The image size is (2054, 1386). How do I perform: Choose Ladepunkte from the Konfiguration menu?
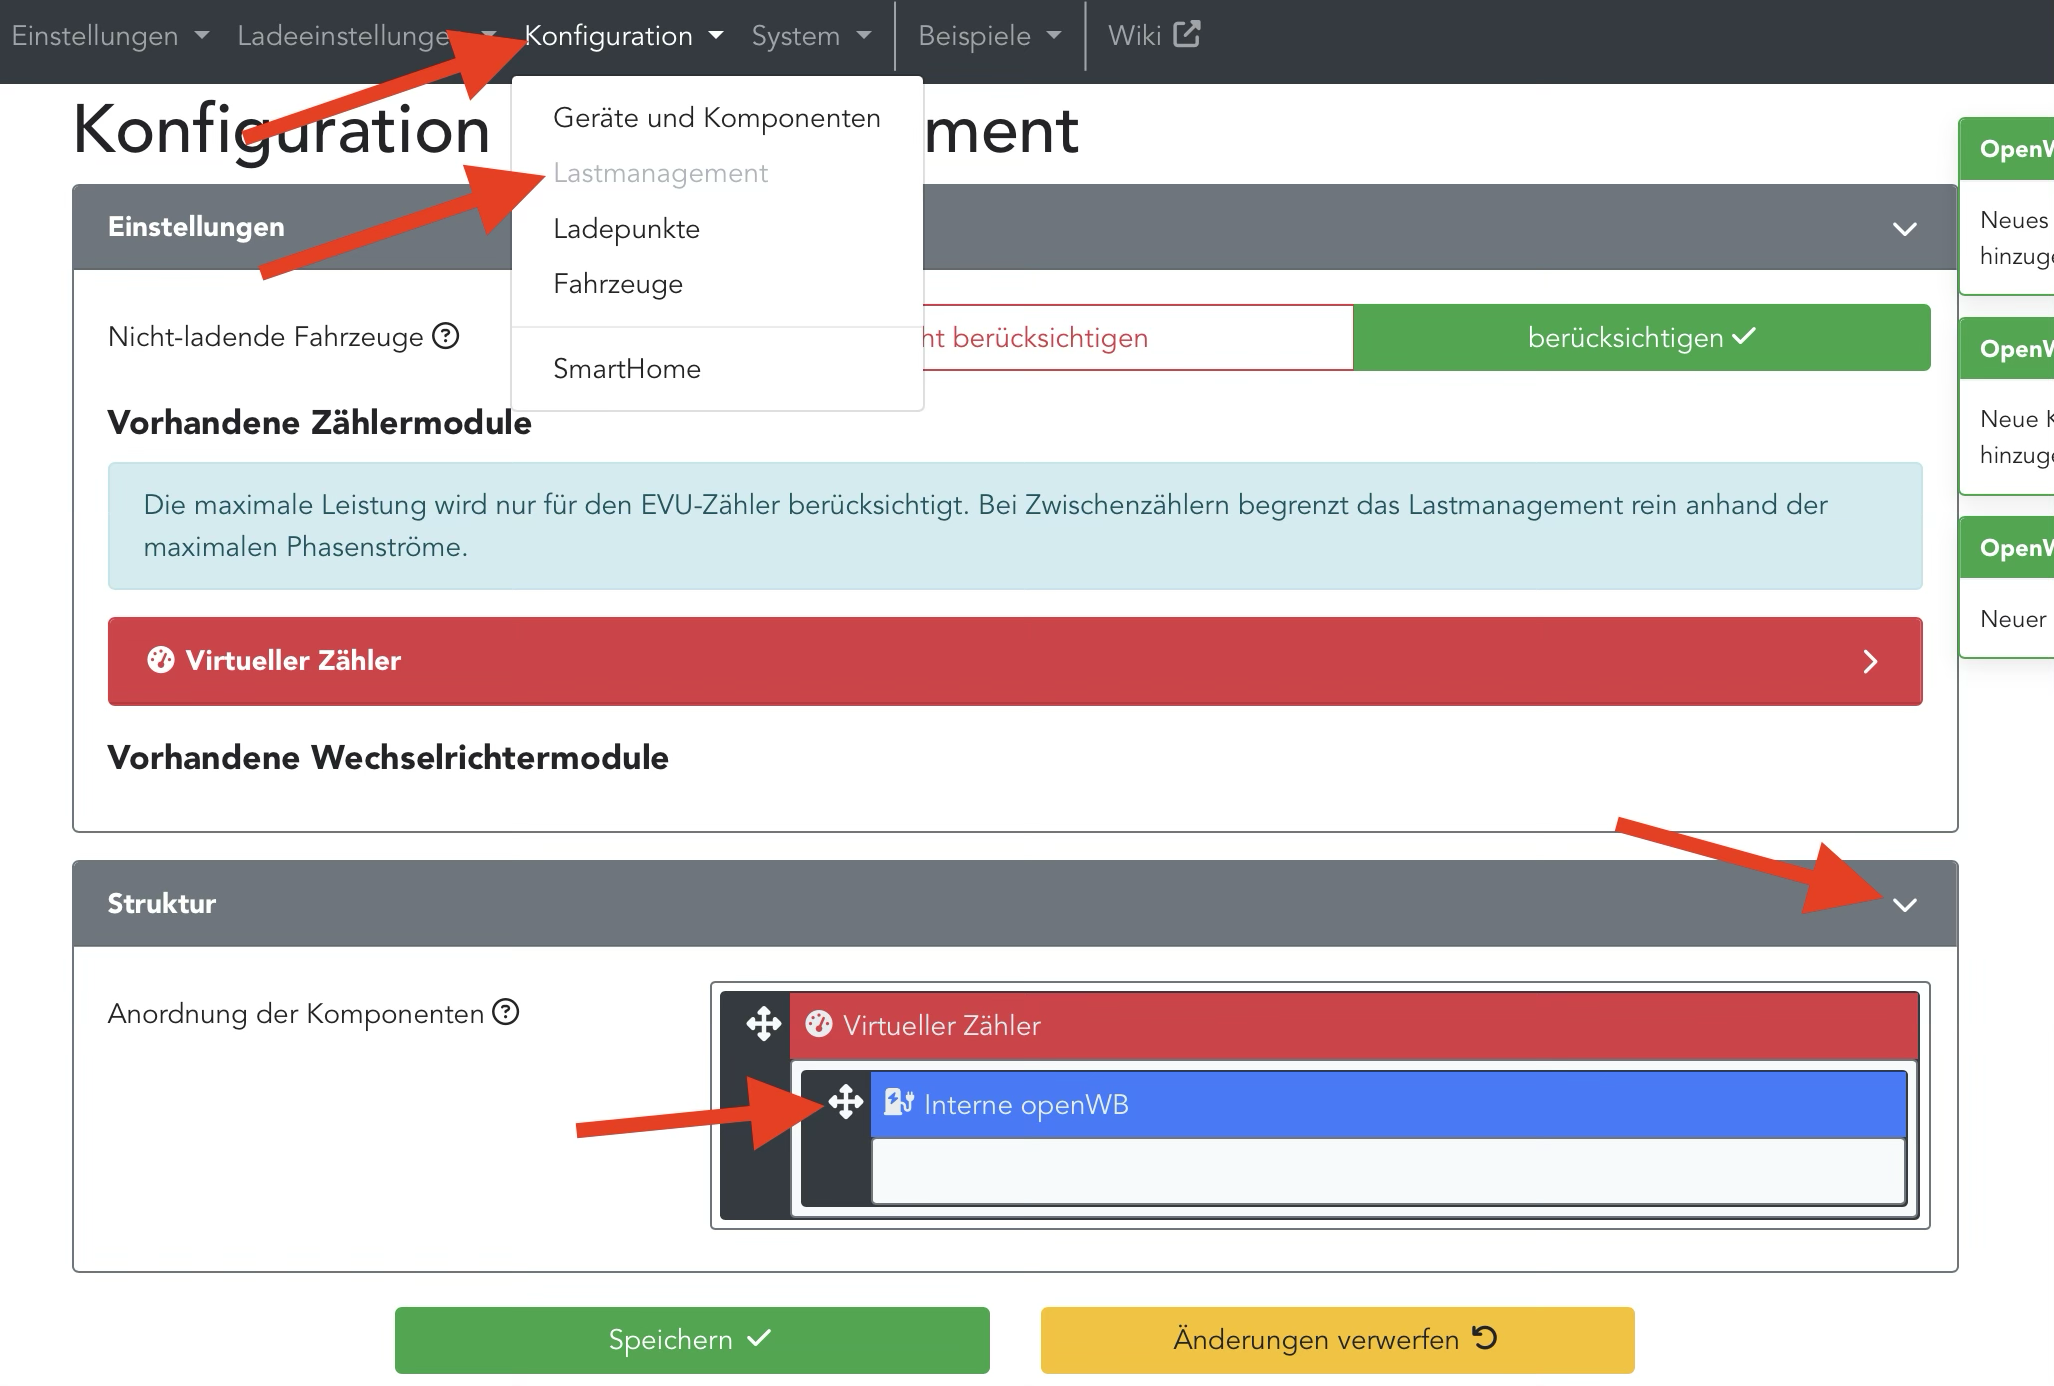(626, 229)
